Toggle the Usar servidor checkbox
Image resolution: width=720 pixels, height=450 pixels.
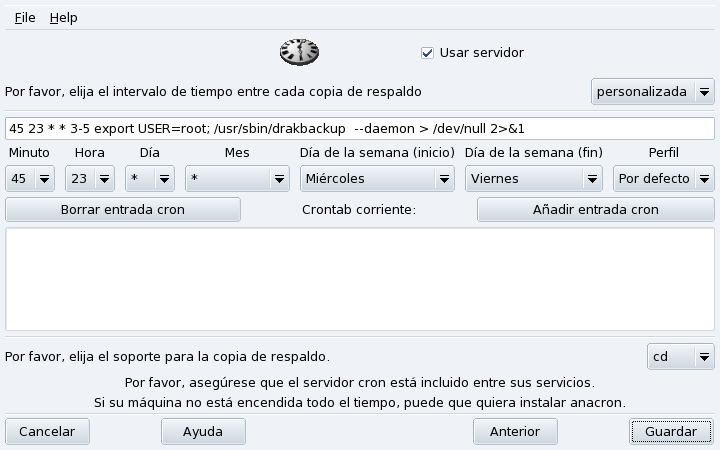pos(427,53)
